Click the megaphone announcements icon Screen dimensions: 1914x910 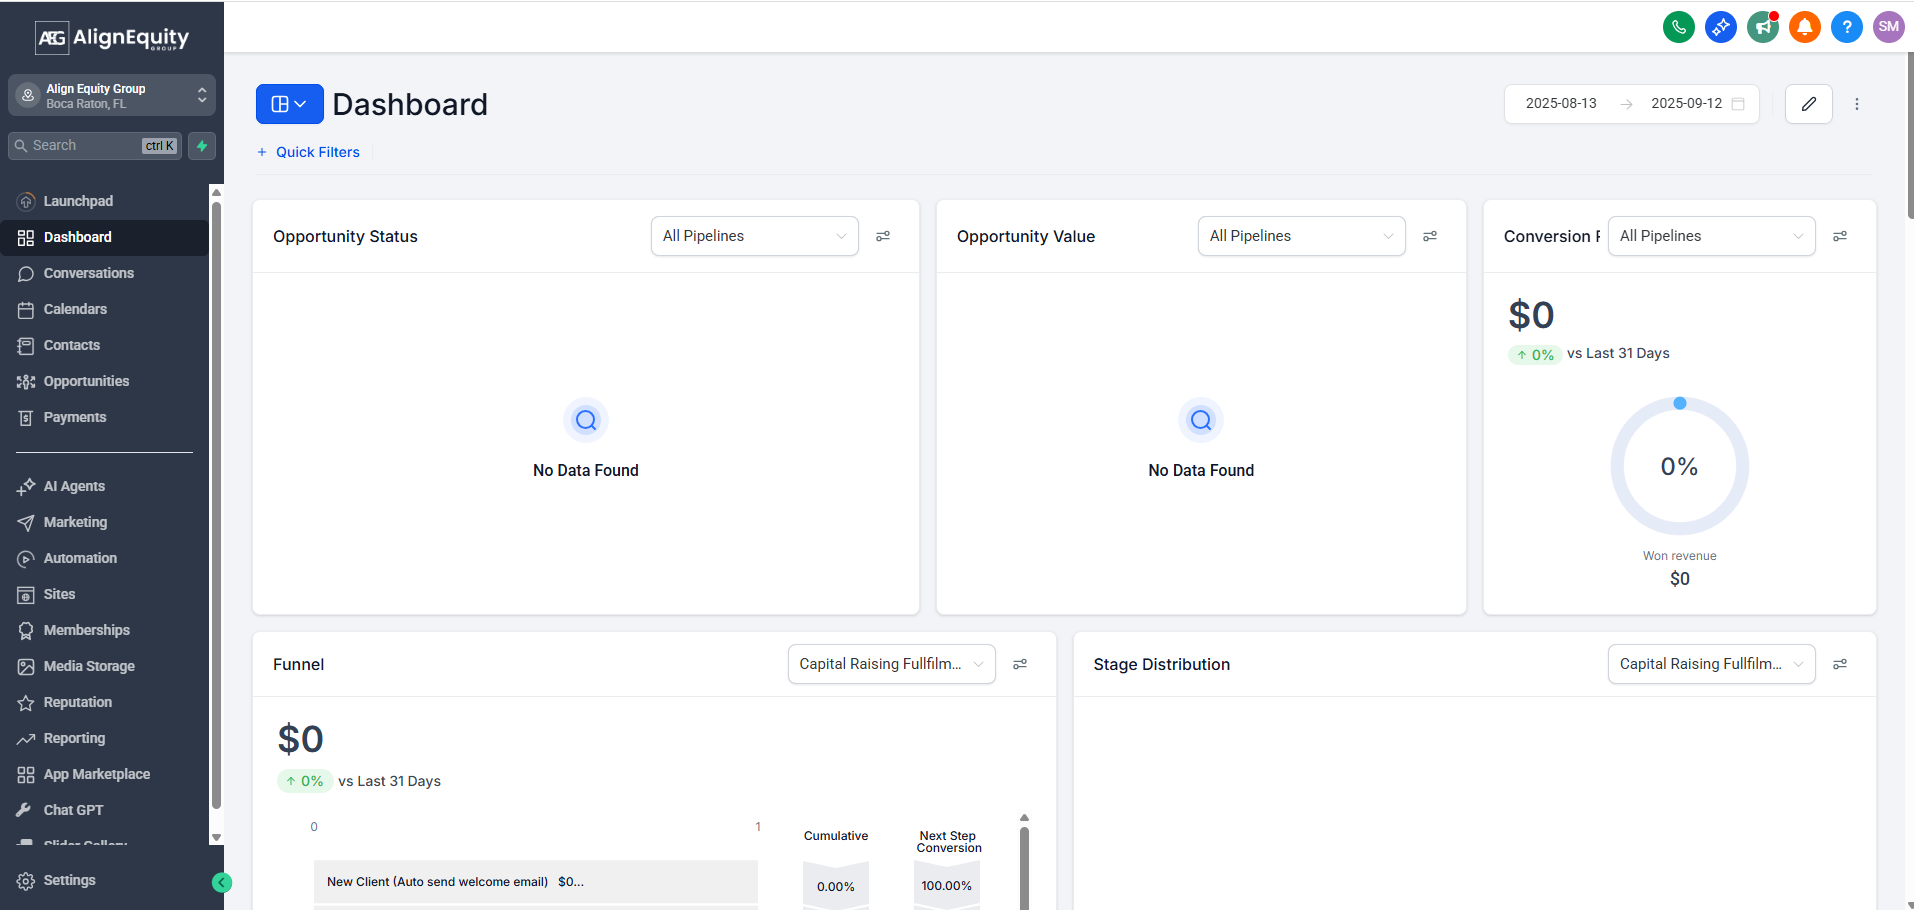click(1762, 27)
